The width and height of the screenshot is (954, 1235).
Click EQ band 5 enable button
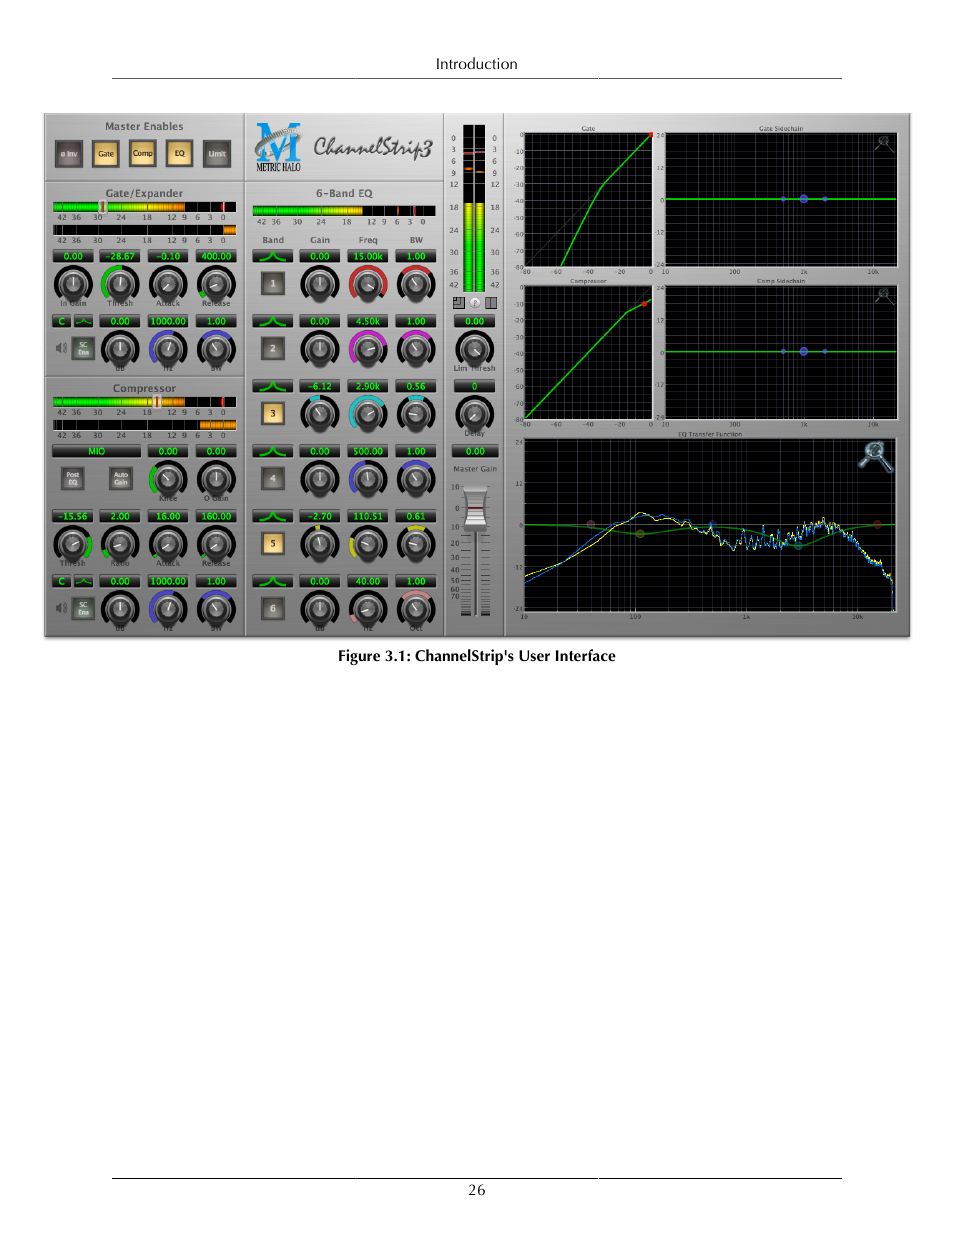coord(272,543)
